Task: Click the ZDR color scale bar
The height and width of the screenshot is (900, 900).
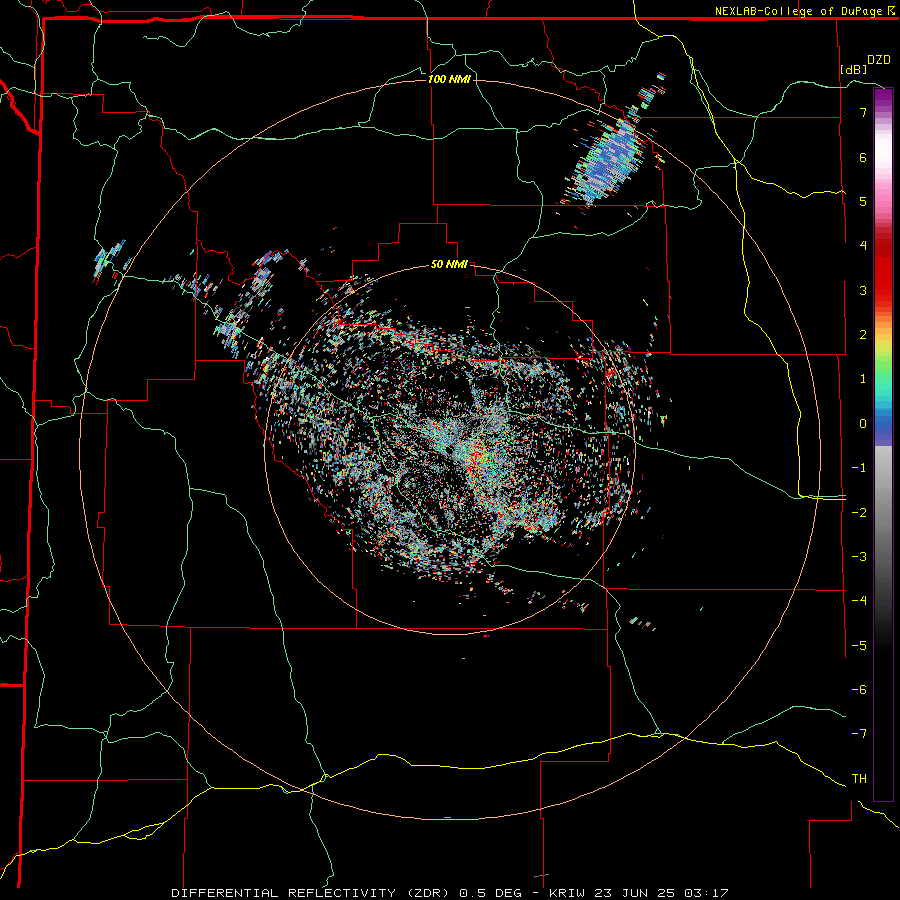Action: point(883,444)
